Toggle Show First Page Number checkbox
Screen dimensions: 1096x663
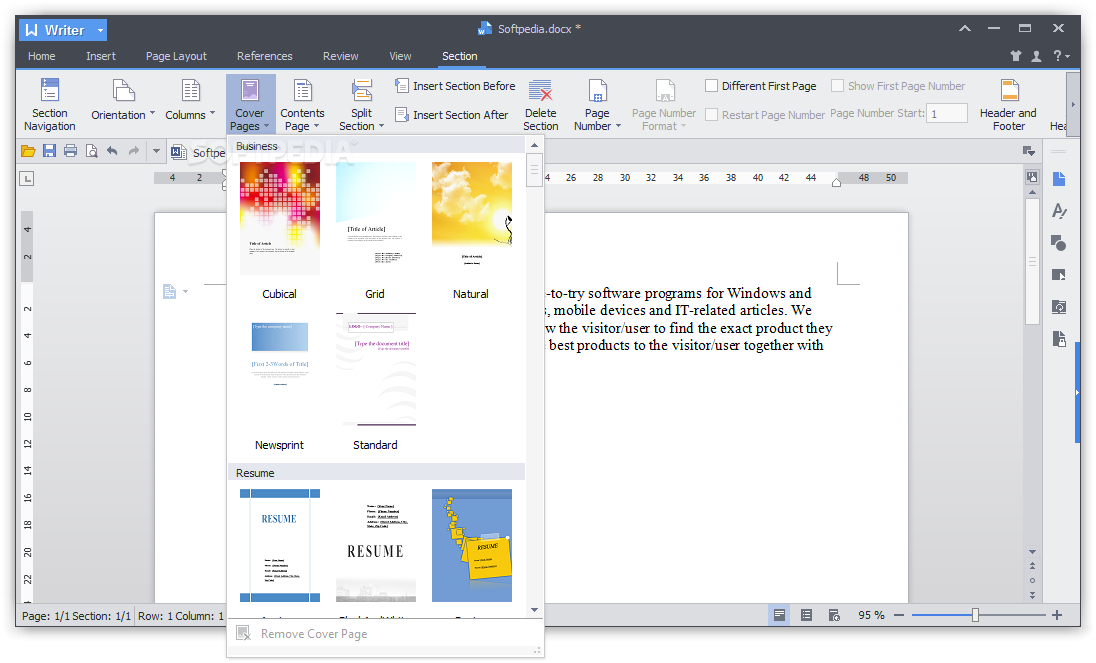point(837,86)
